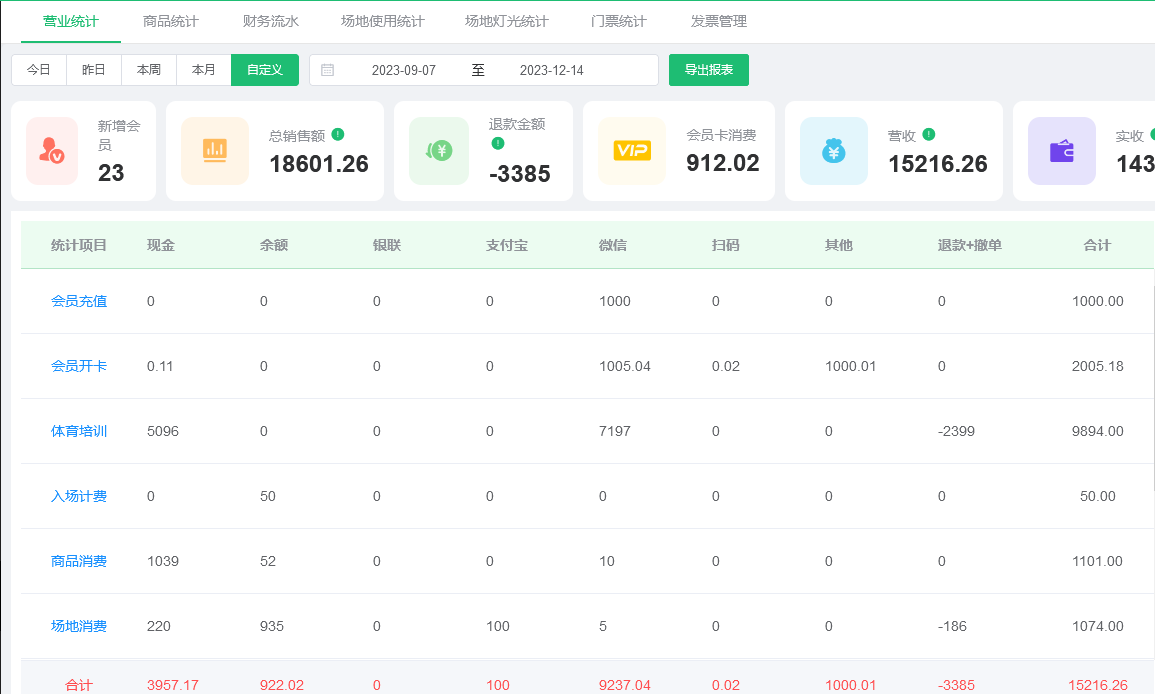1155x694 pixels.
Task: Click the green refund amount yen icon
Action: (439, 151)
